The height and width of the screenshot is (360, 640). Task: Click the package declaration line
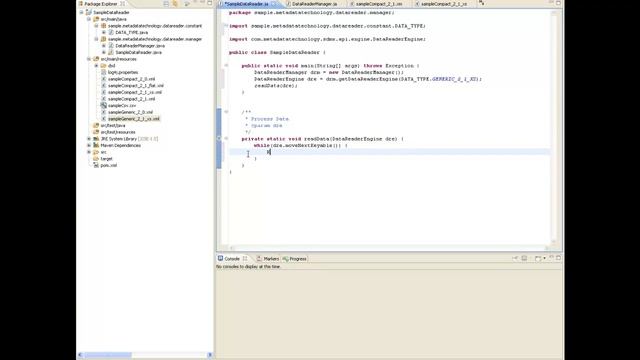pos(312,13)
